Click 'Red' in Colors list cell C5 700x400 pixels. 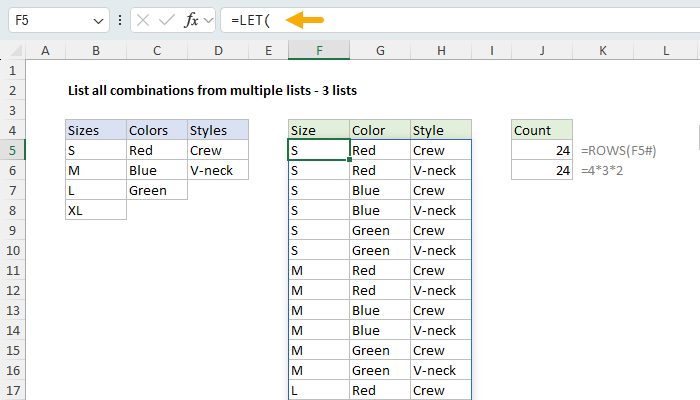pos(157,150)
